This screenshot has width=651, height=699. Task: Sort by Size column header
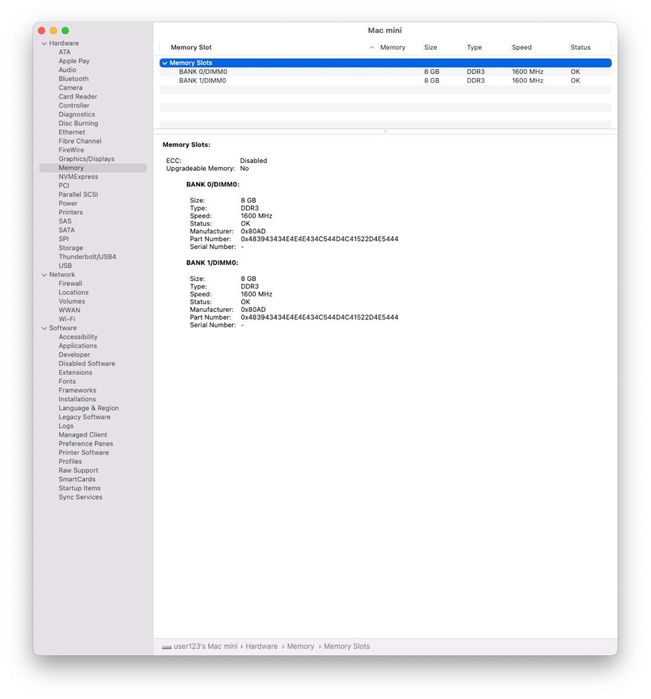(x=430, y=47)
